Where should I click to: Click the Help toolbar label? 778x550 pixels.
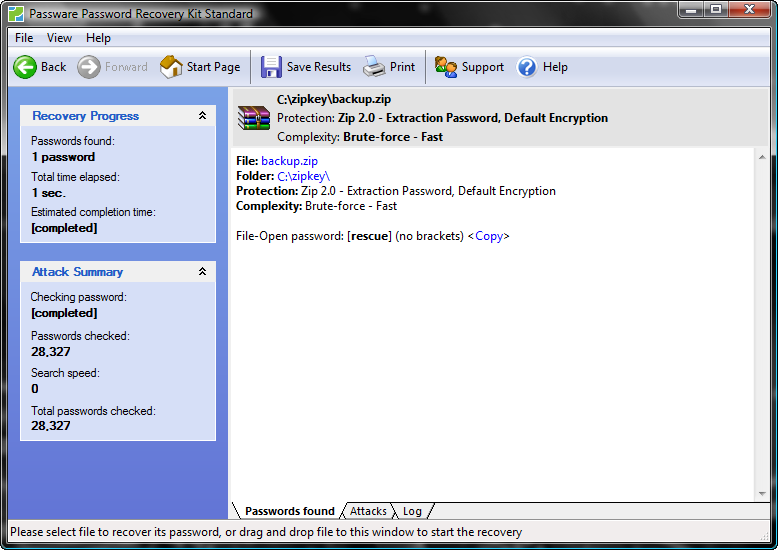555,67
